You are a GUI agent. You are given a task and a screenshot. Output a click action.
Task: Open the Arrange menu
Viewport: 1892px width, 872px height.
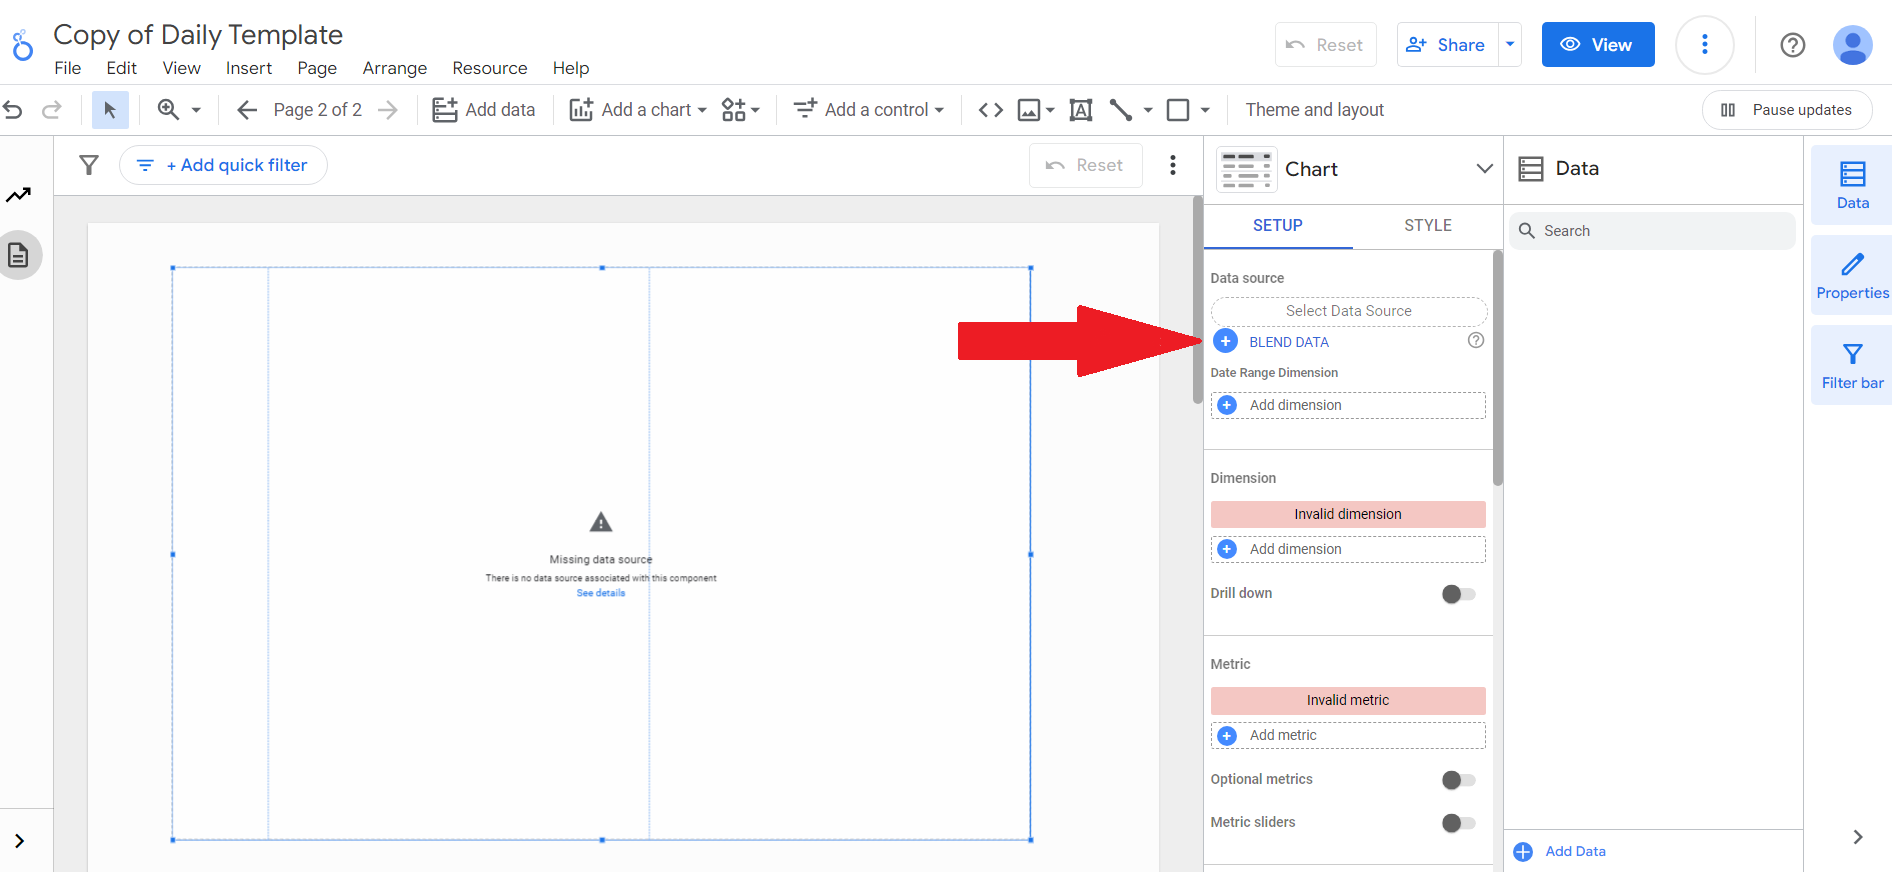[x=394, y=68]
